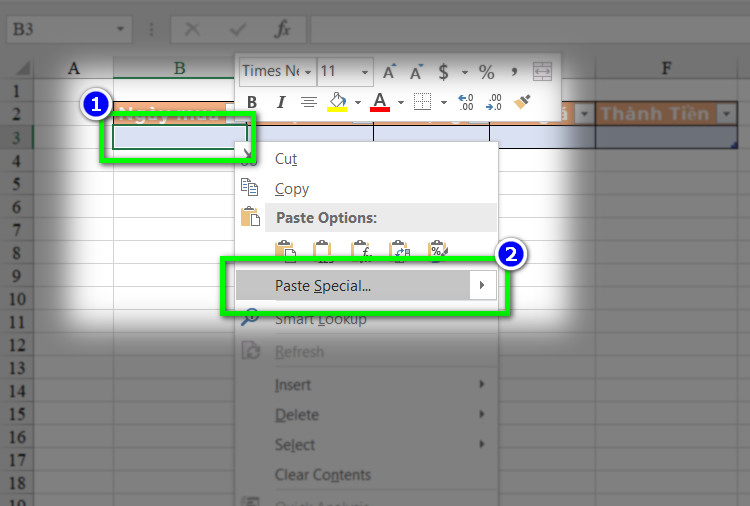Toggle Bold in the mini toolbar

[252, 102]
